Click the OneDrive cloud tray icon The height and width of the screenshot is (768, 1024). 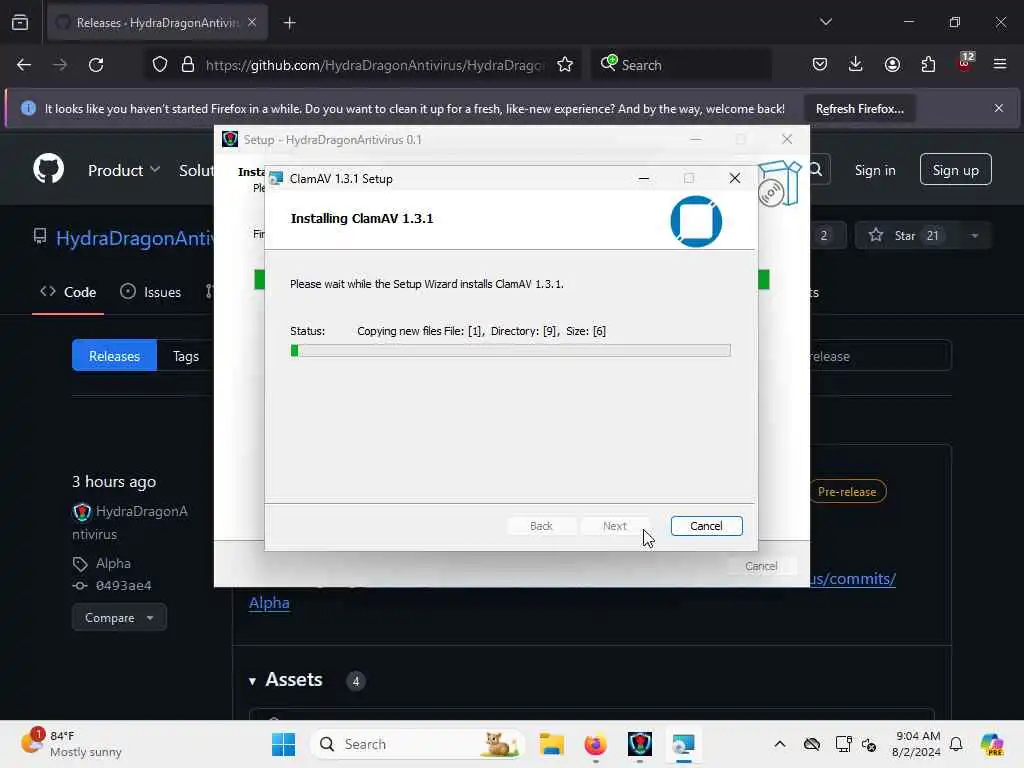point(812,744)
